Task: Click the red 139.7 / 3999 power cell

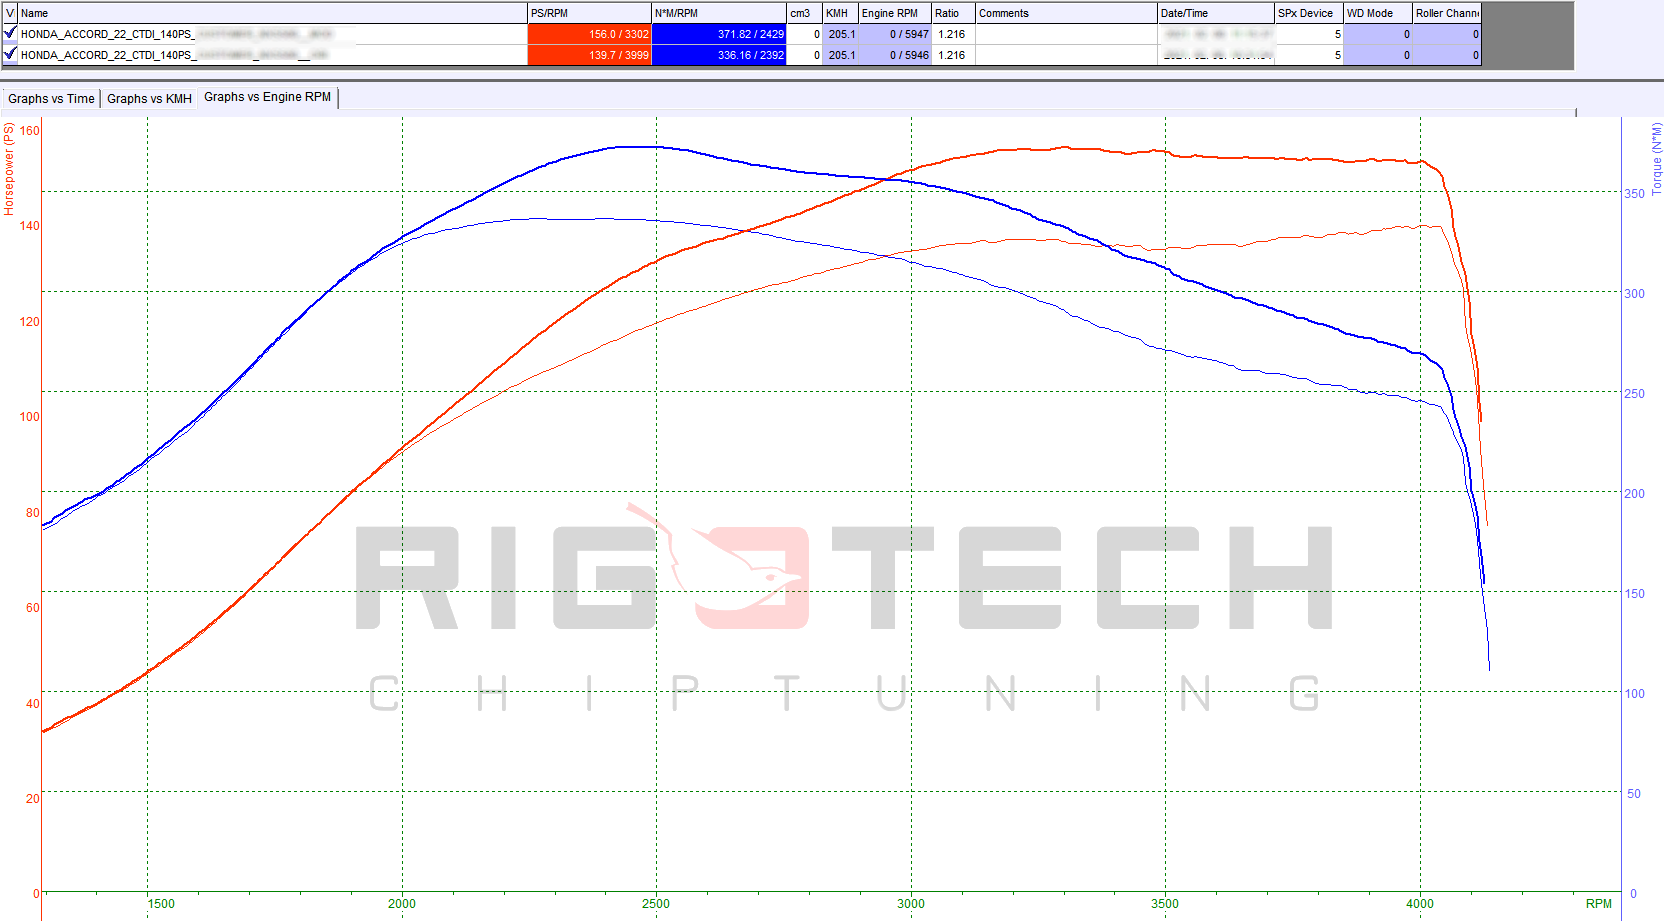Action: [x=589, y=55]
